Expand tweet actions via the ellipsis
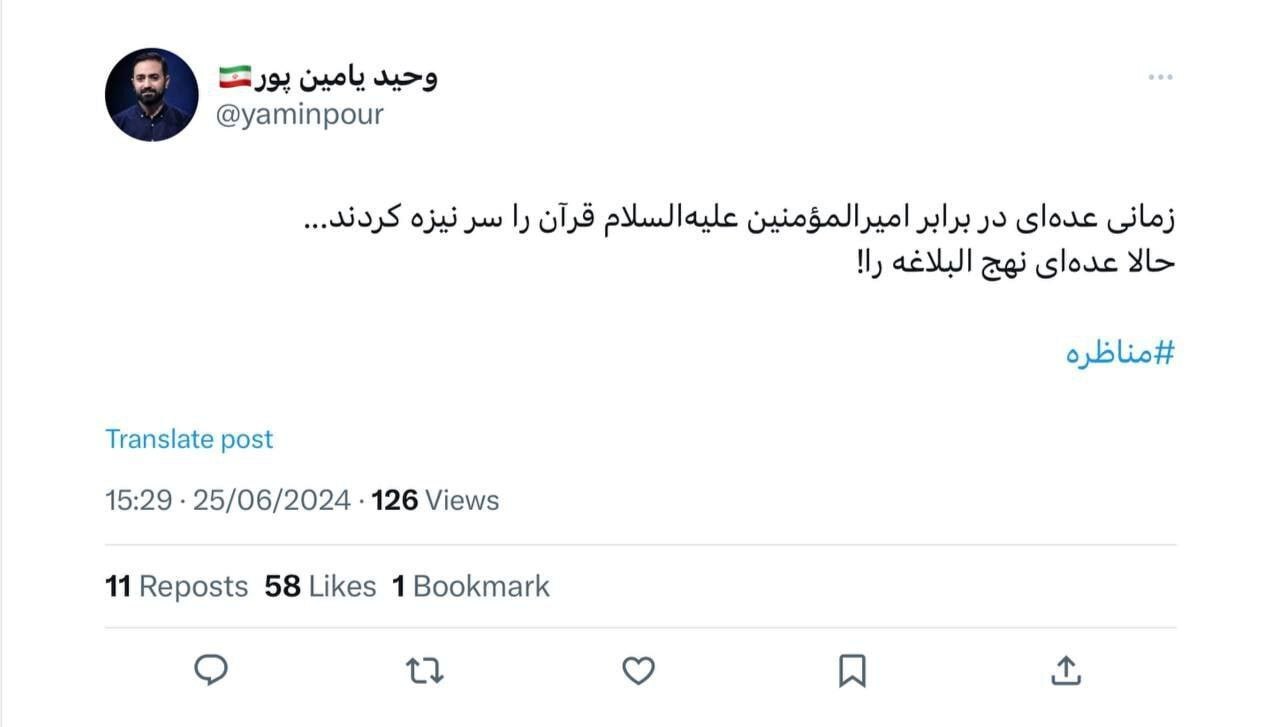Viewport: 1280px width, 727px height. (x=1161, y=77)
